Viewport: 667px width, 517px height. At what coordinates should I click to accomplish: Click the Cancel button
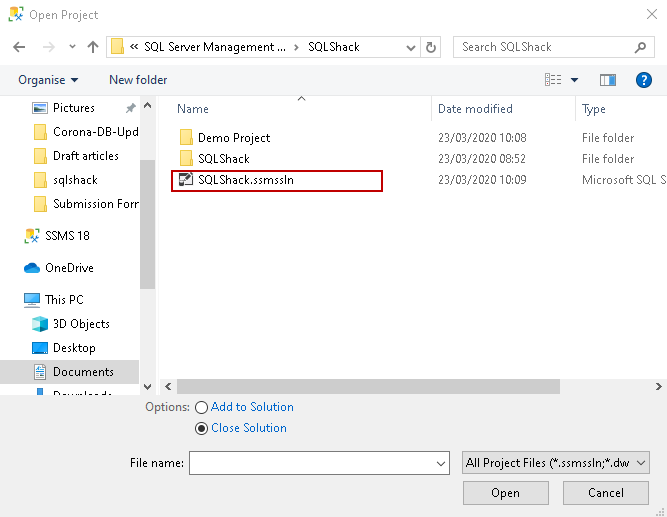pos(606,493)
